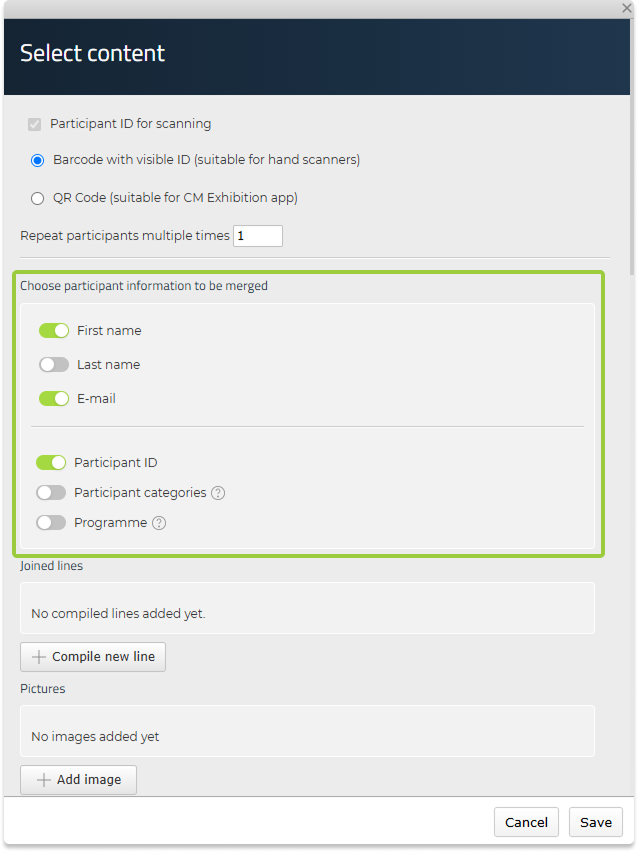Screen dimensions: 638x852
Task: Switch on the Programme toggle
Action: [x=51, y=523]
